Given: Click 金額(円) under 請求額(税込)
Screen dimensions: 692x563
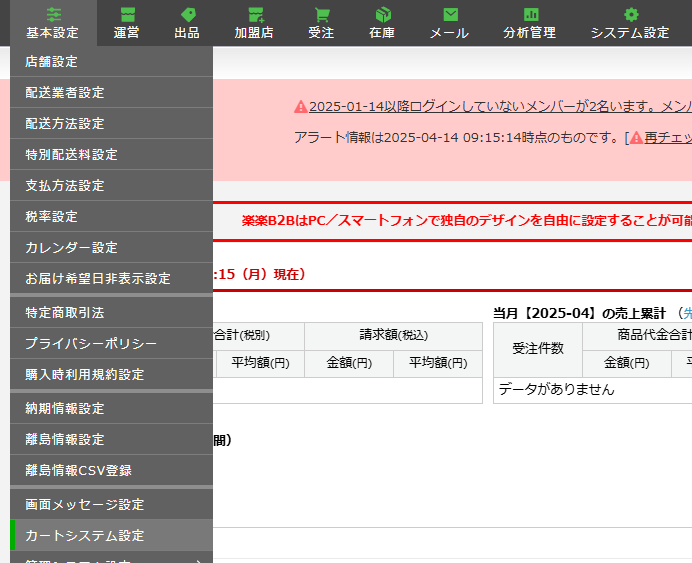Looking at the screenshot, I should [x=349, y=363].
